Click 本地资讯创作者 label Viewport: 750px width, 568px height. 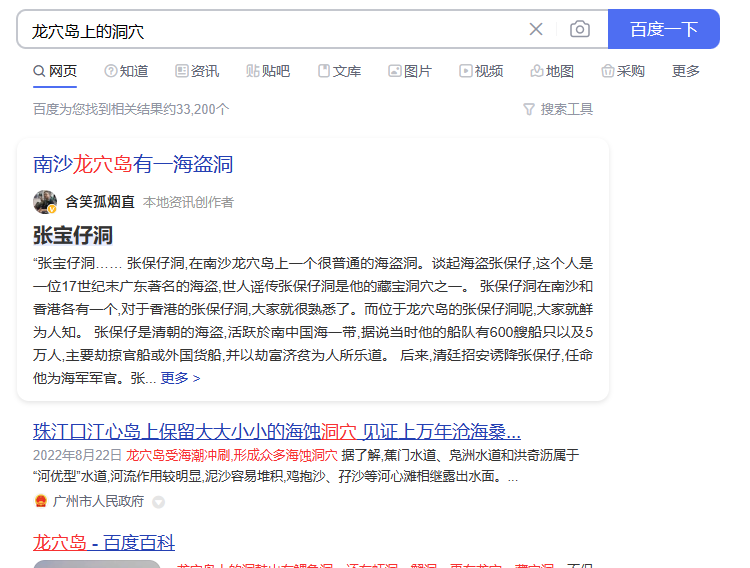(x=188, y=202)
